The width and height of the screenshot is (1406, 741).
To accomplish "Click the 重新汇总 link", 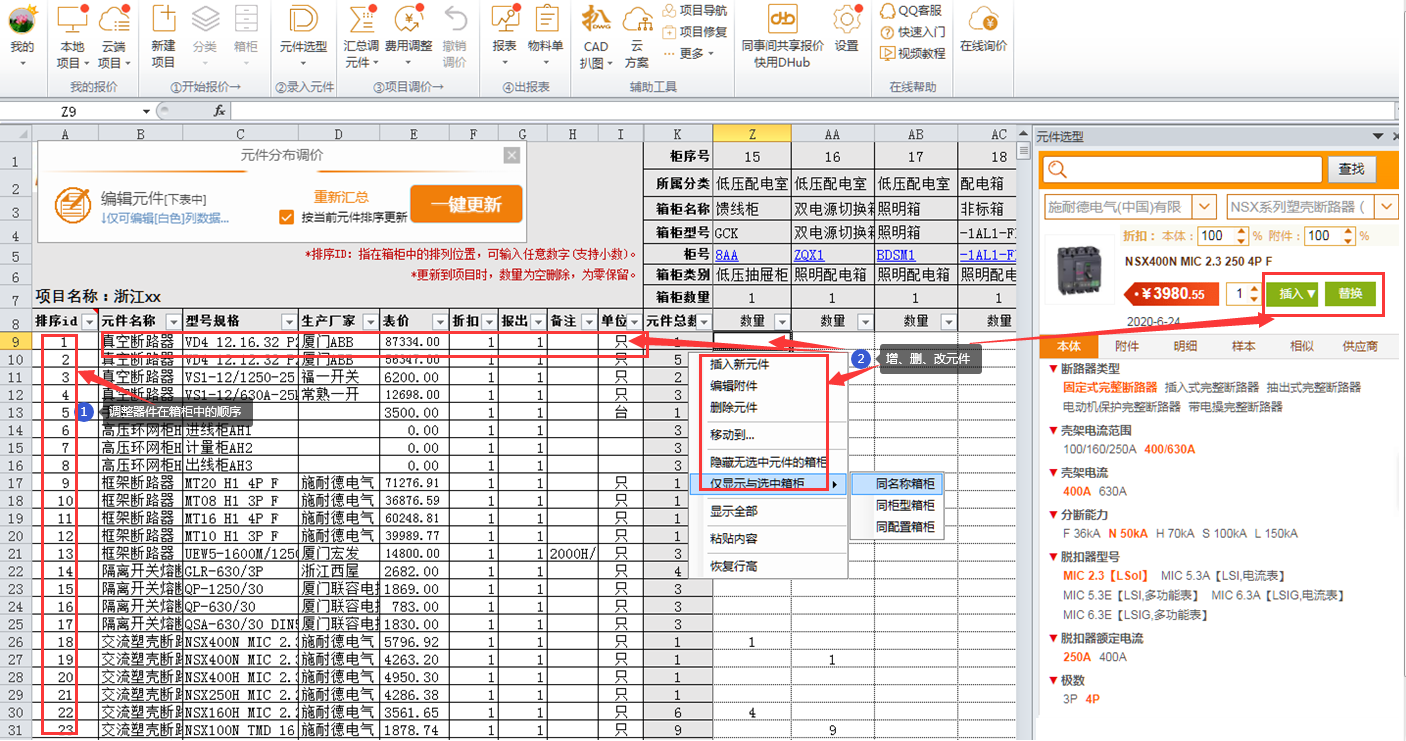I will (x=341, y=197).
